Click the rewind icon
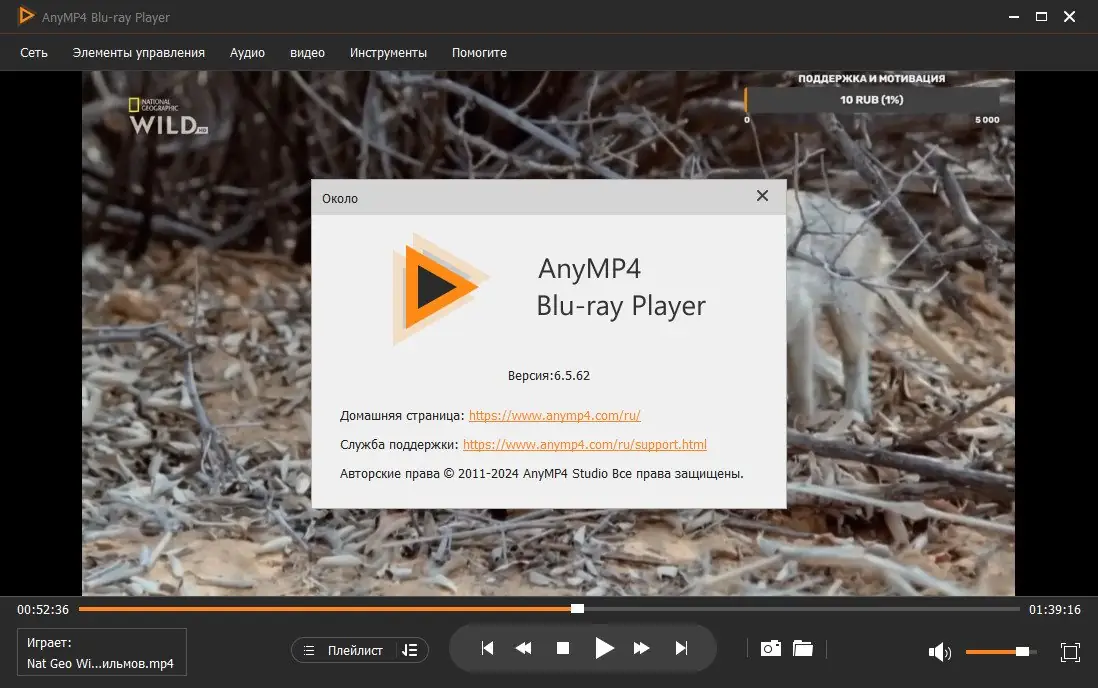The image size is (1098, 688). (x=524, y=648)
